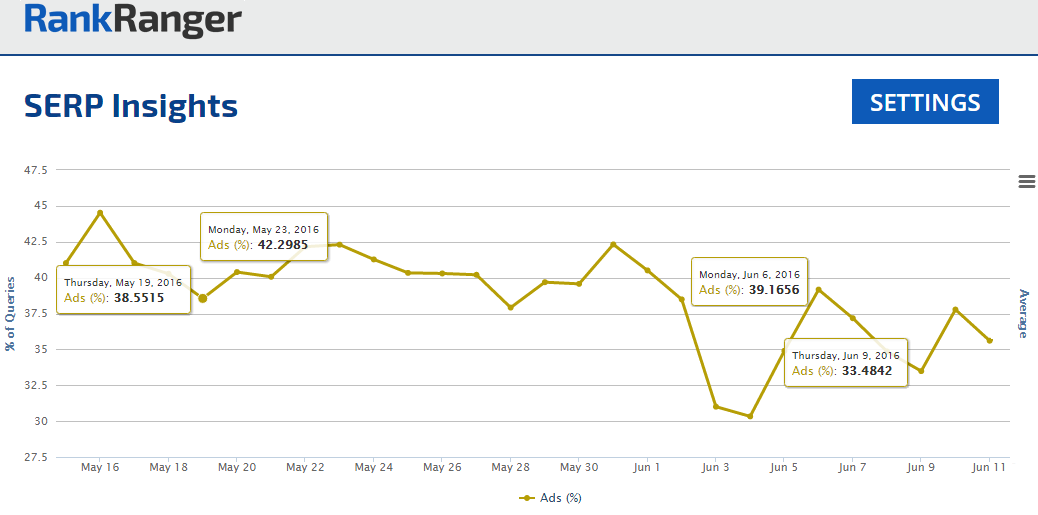Click the May 28 data point dip
The image size is (1038, 515).
click(510, 308)
